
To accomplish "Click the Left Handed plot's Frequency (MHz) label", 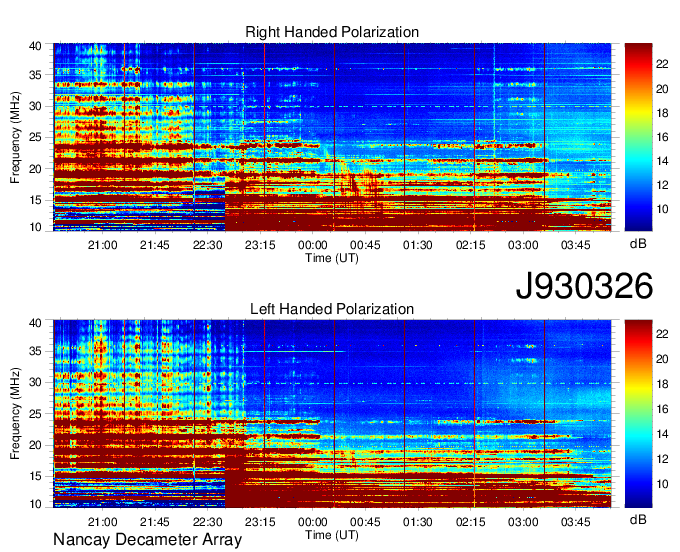I will click(x=15, y=414).
